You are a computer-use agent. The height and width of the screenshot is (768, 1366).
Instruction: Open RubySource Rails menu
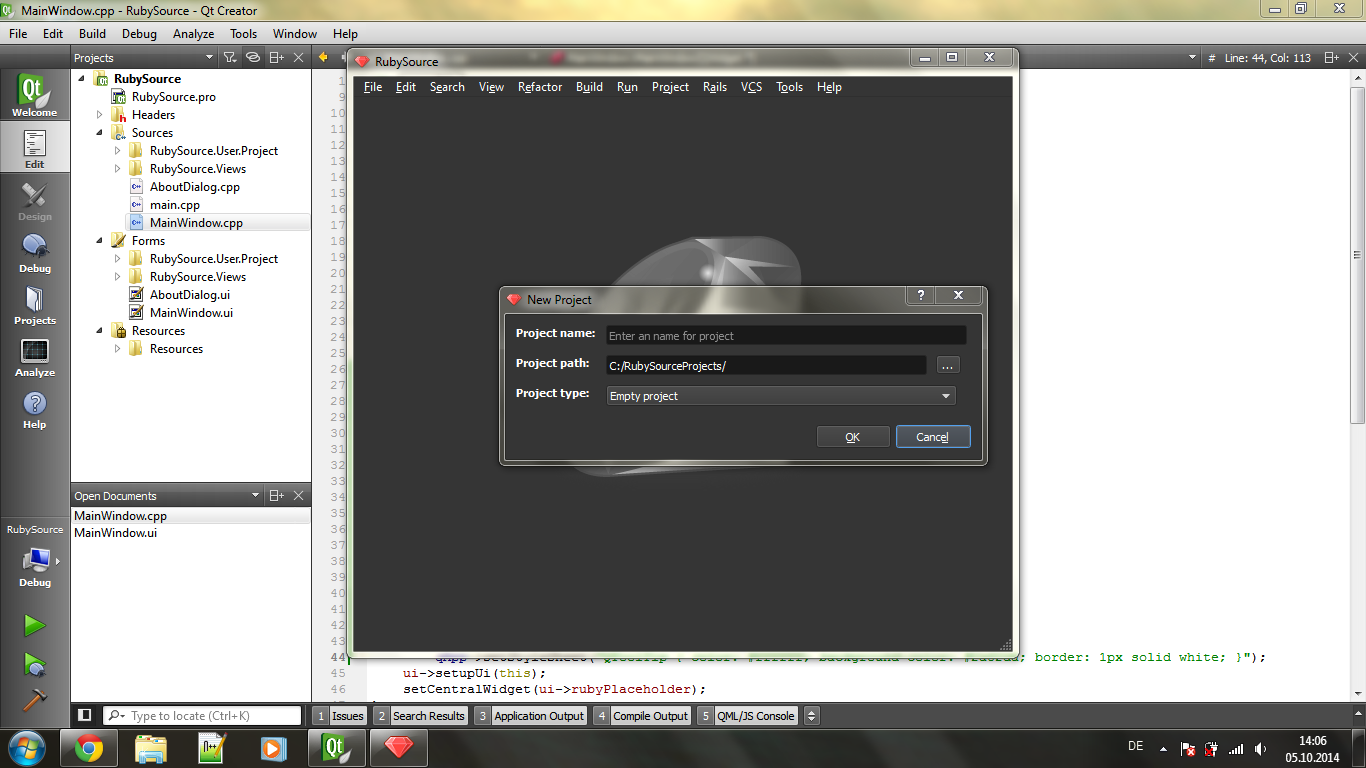715,87
